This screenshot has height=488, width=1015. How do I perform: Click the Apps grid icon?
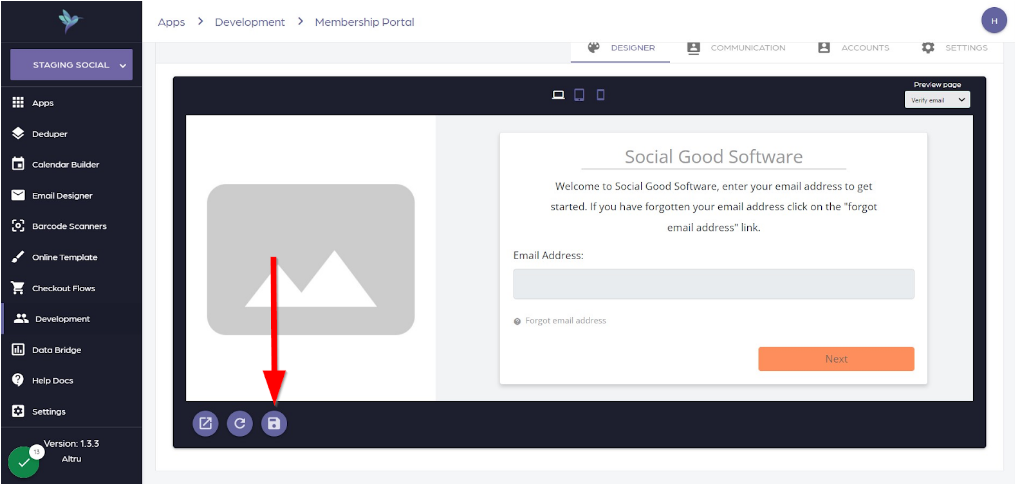click(x=18, y=103)
